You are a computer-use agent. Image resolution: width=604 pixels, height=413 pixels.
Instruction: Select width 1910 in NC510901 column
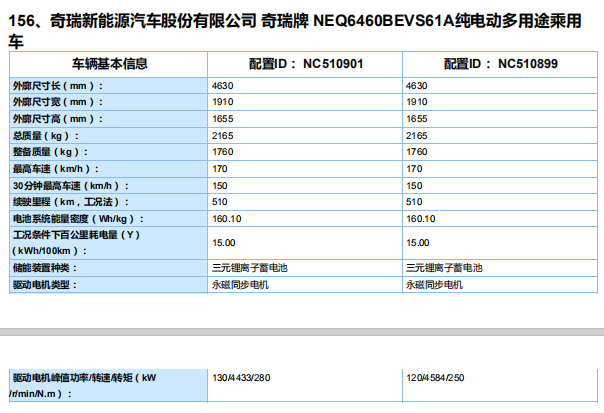223,102
